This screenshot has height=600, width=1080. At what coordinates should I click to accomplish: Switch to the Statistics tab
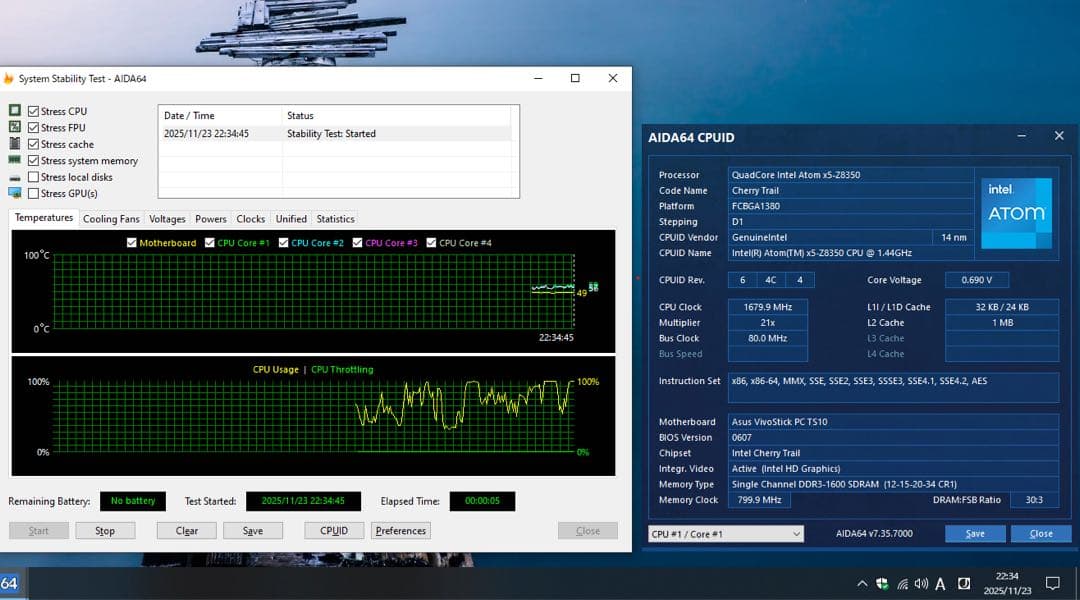335,219
